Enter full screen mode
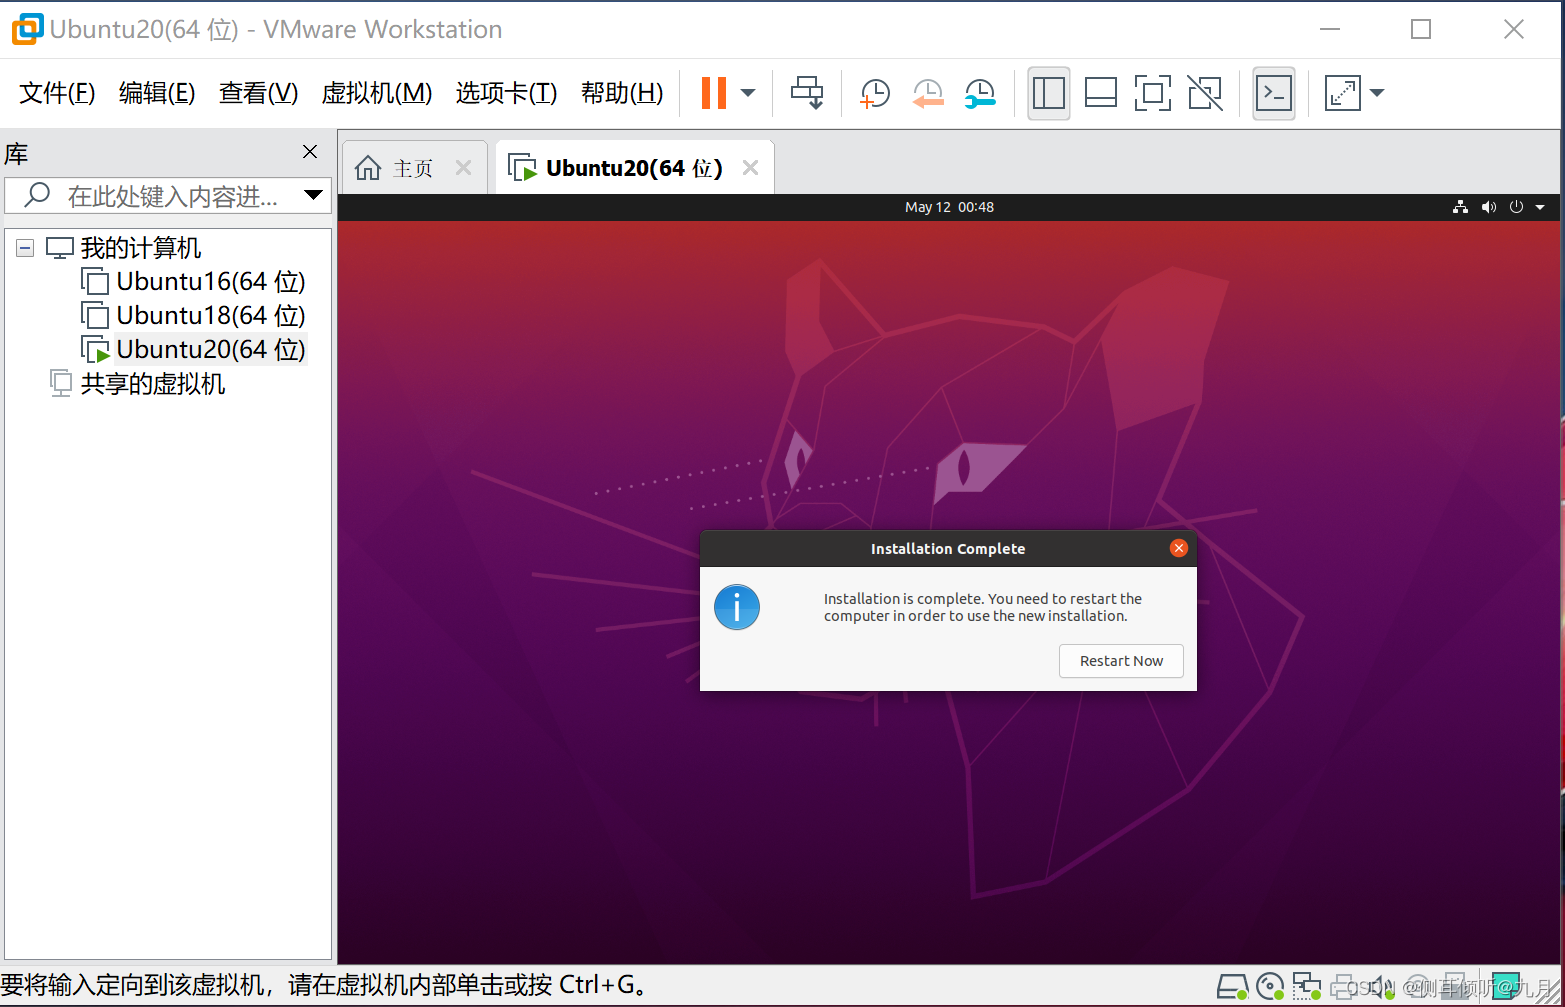 [x=1152, y=92]
